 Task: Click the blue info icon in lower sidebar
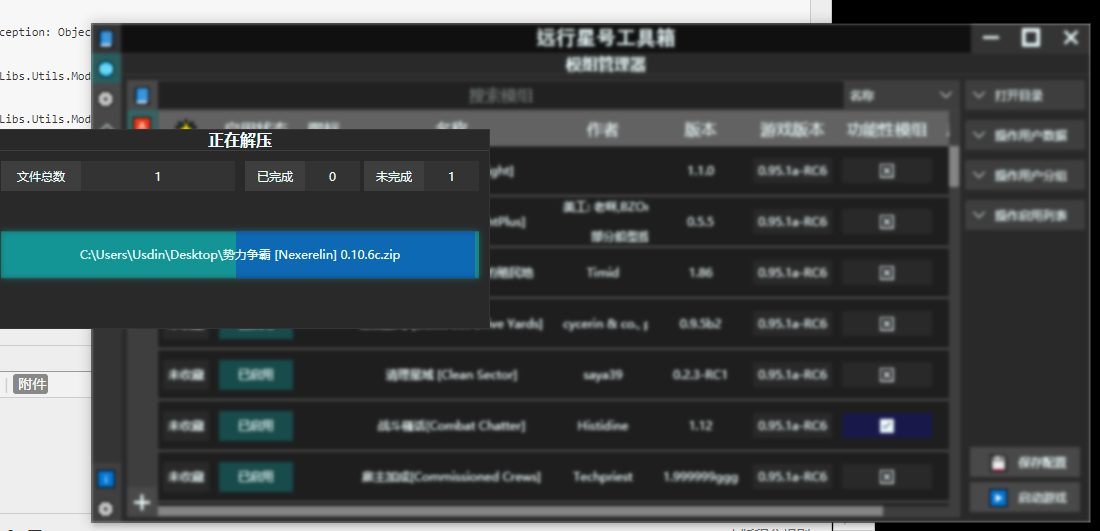click(x=105, y=479)
